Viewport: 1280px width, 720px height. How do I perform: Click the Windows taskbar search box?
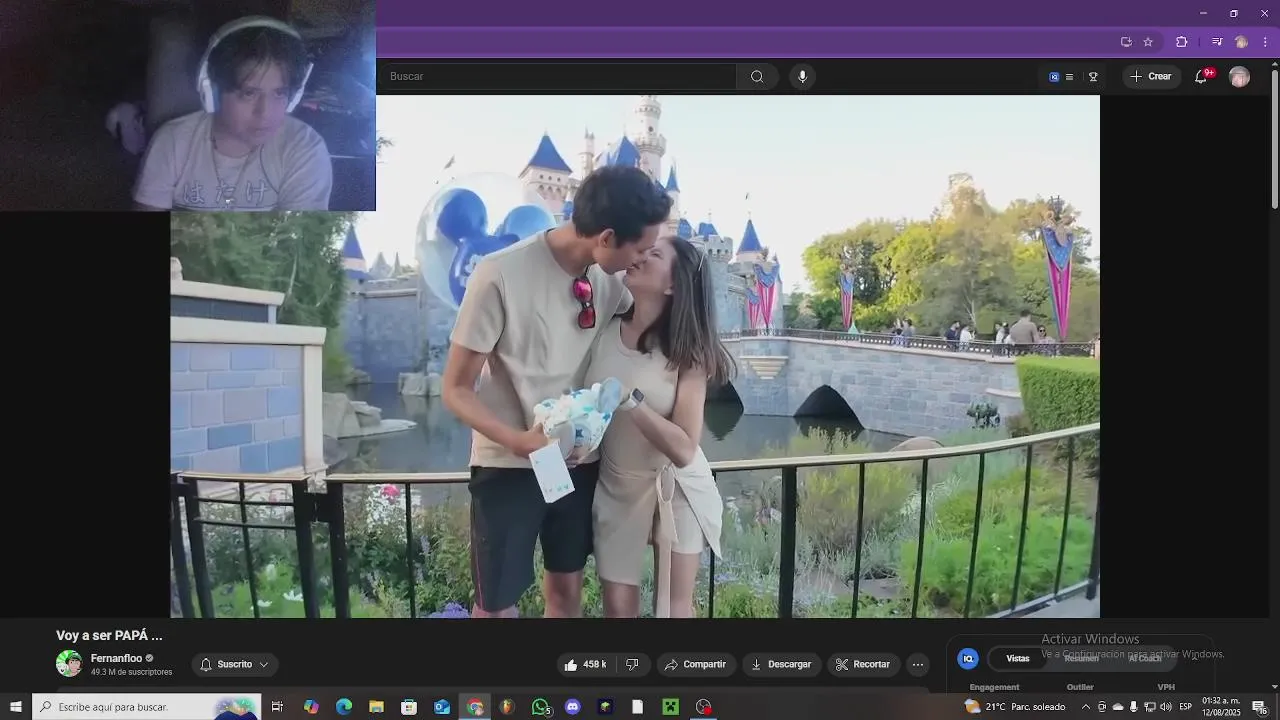tap(147, 707)
